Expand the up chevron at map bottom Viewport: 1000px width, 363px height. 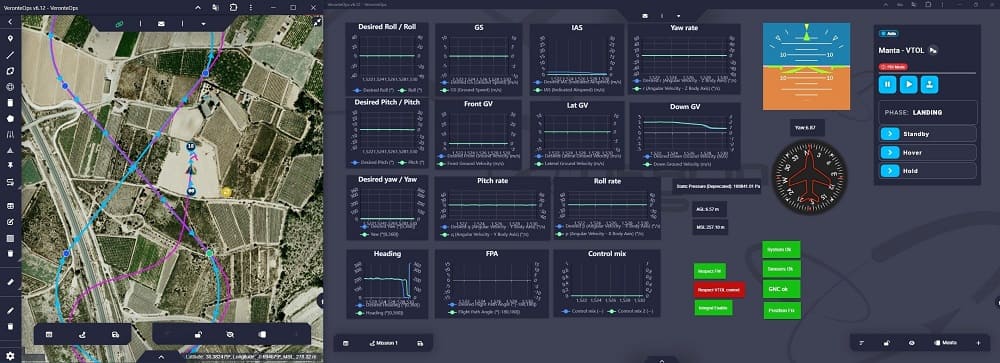click(x=161, y=357)
